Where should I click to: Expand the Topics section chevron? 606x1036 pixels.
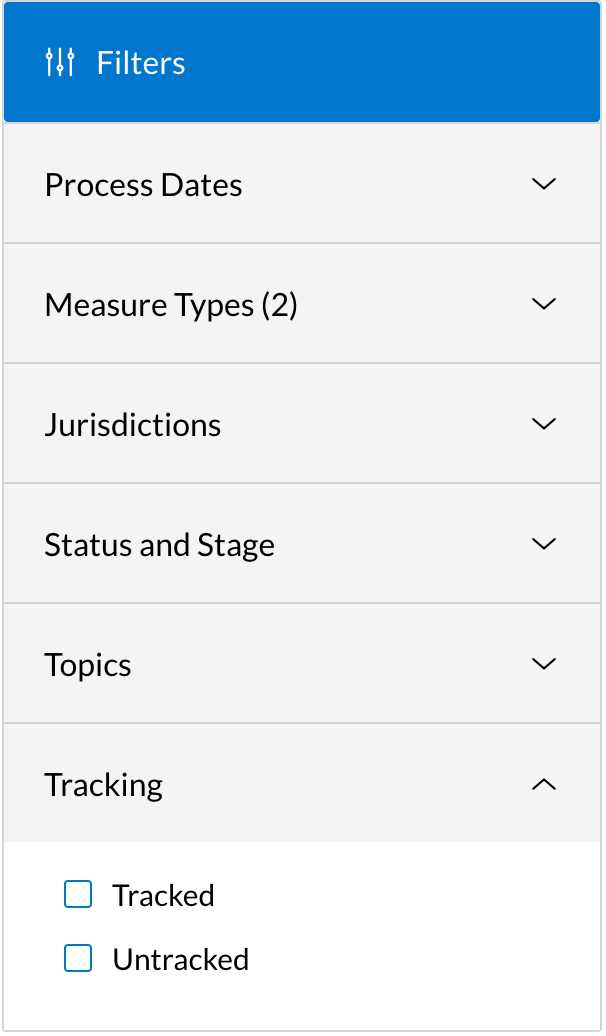point(544,664)
